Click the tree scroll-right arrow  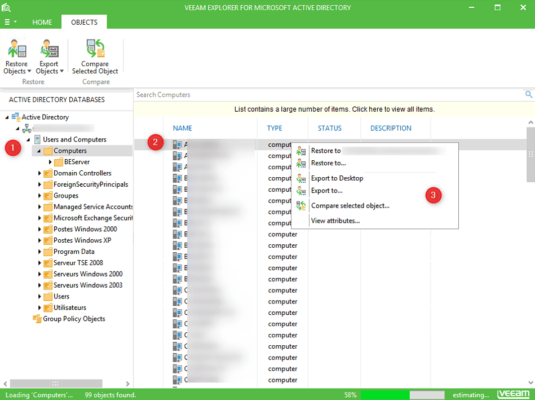pos(127,384)
